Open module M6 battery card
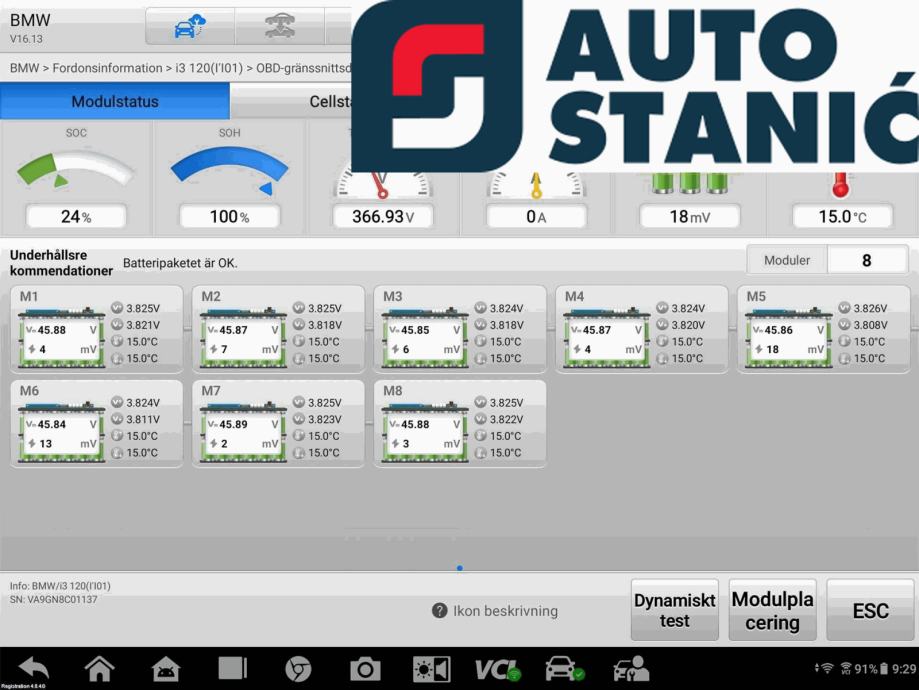The image size is (919, 690). click(97, 423)
